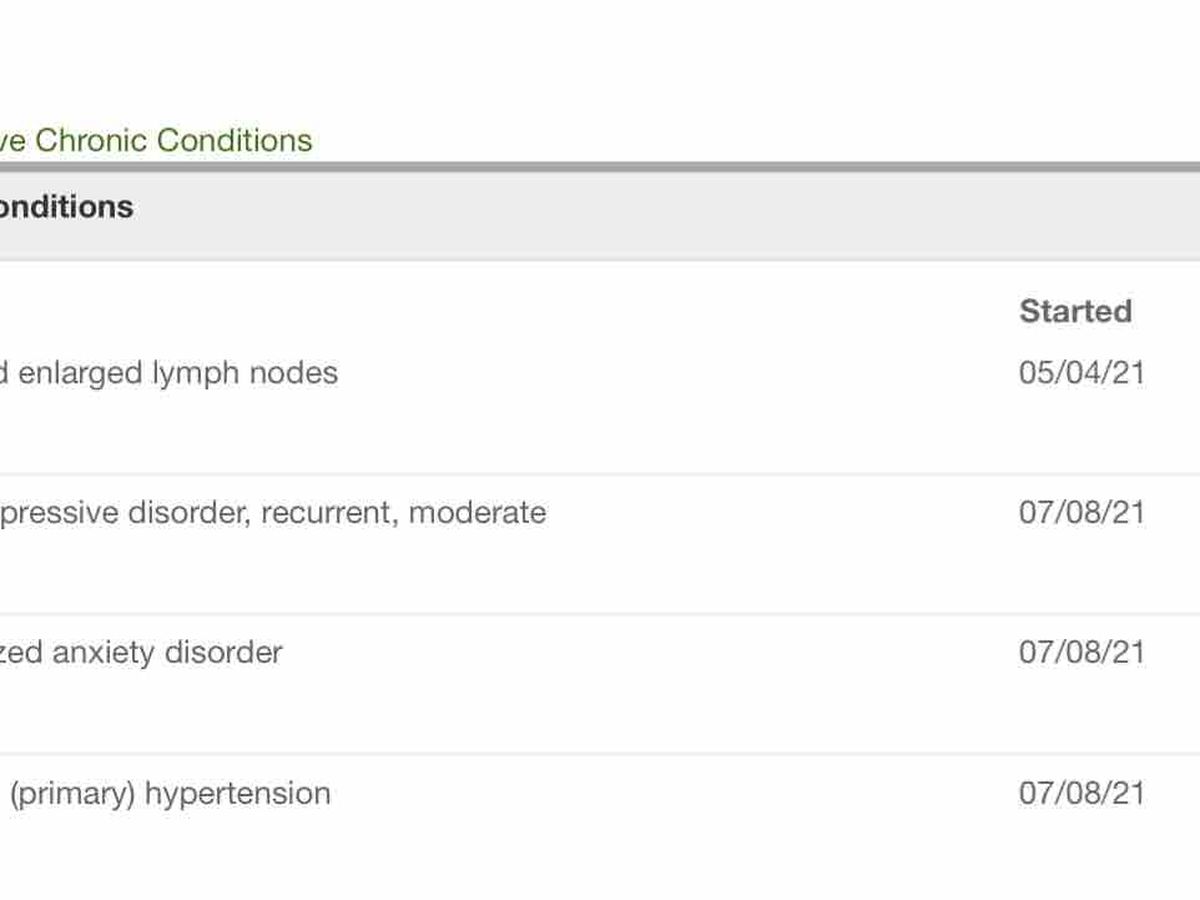The height and width of the screenshot is (900, 1200).
Task: Click the word "(primary)" in last condition
Action: [71, 794]
